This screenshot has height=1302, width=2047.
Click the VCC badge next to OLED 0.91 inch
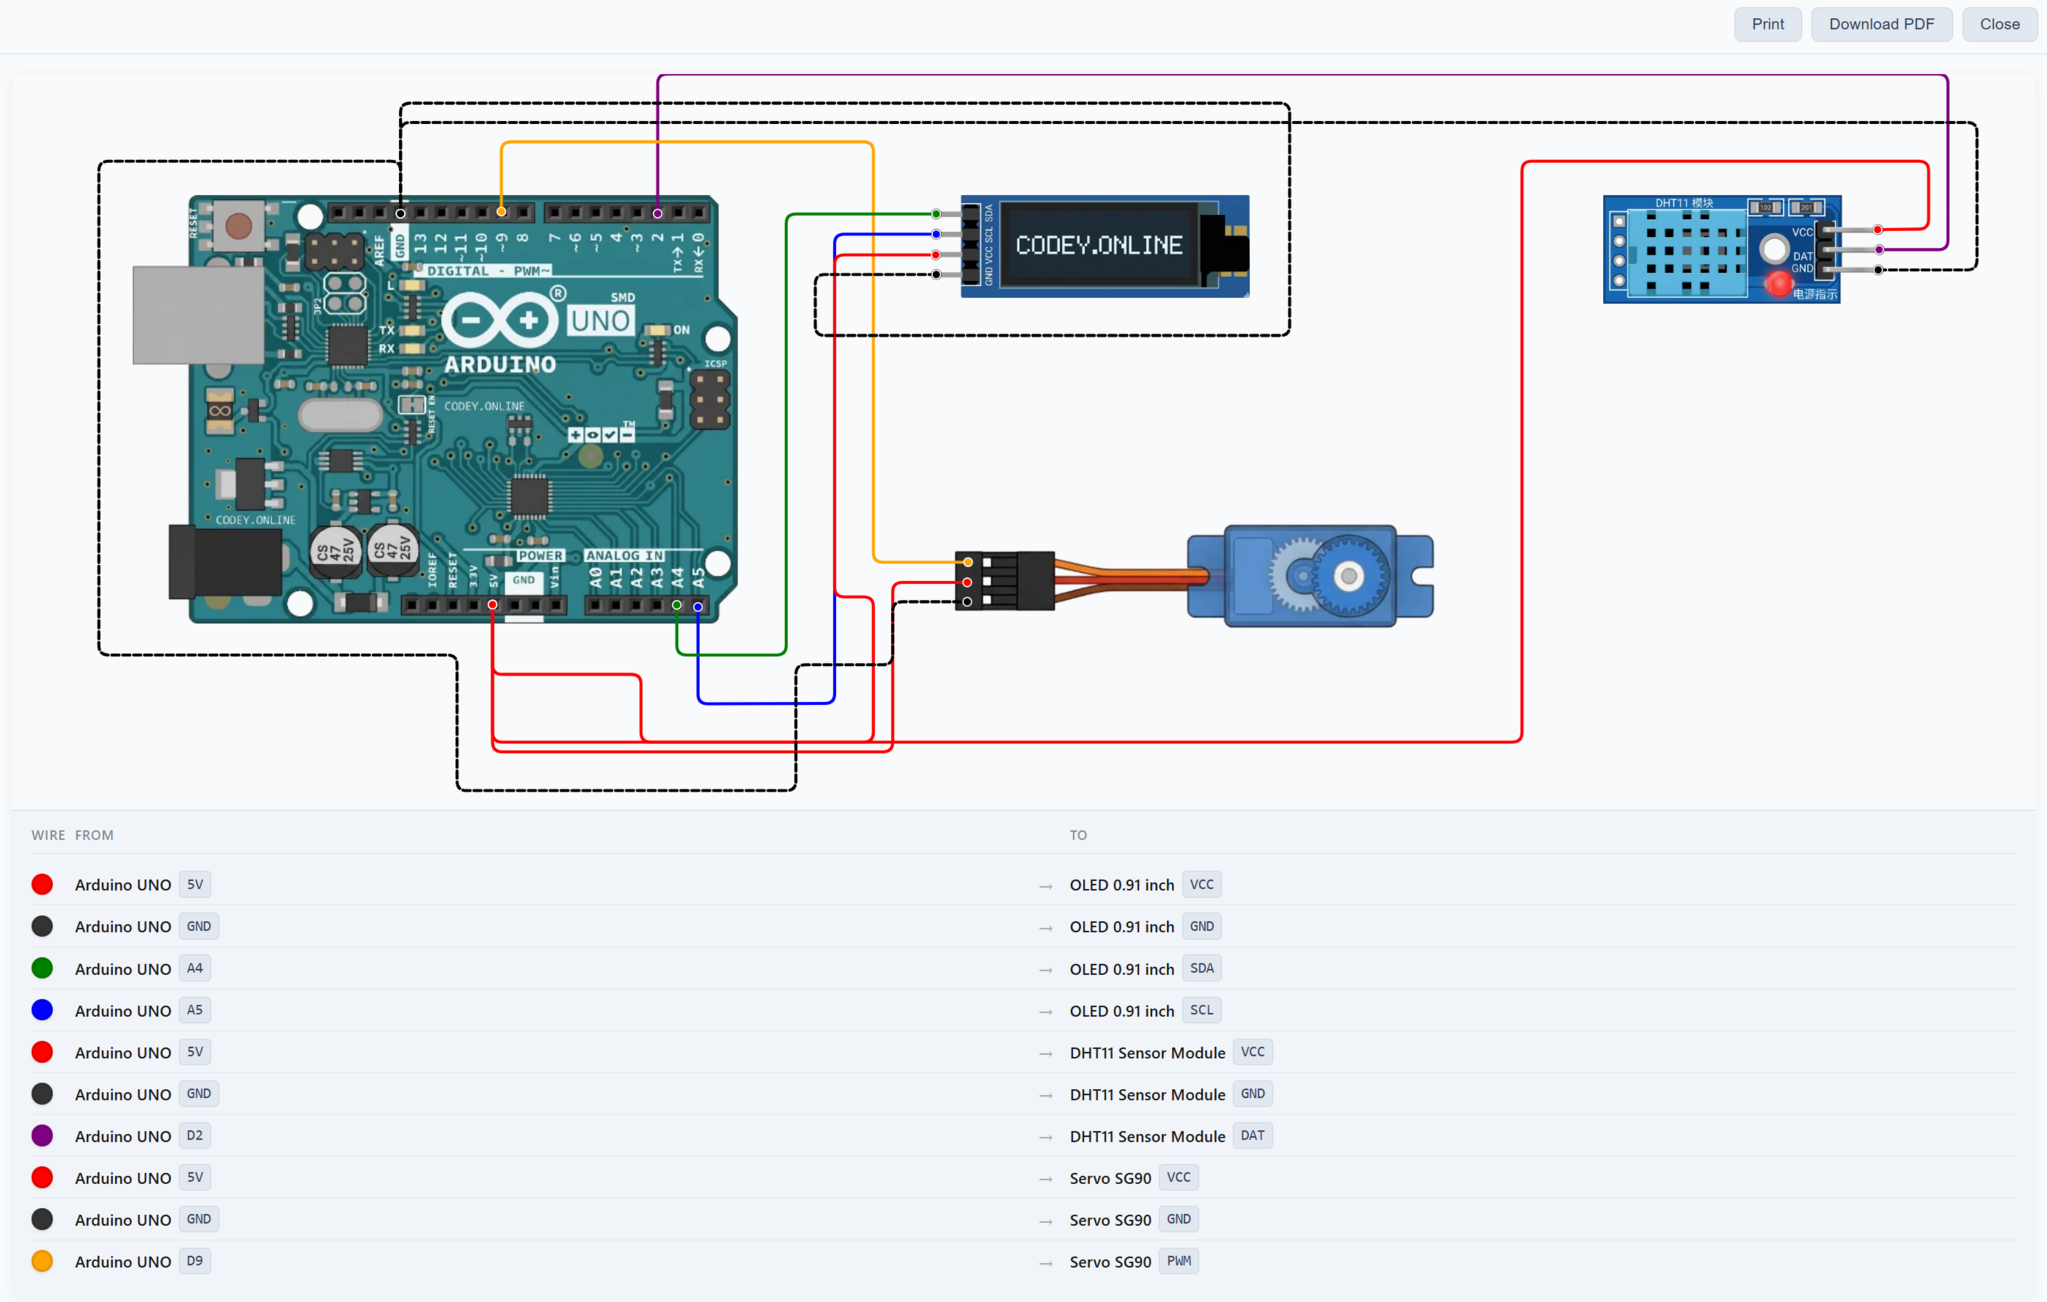coord(1202,884)
